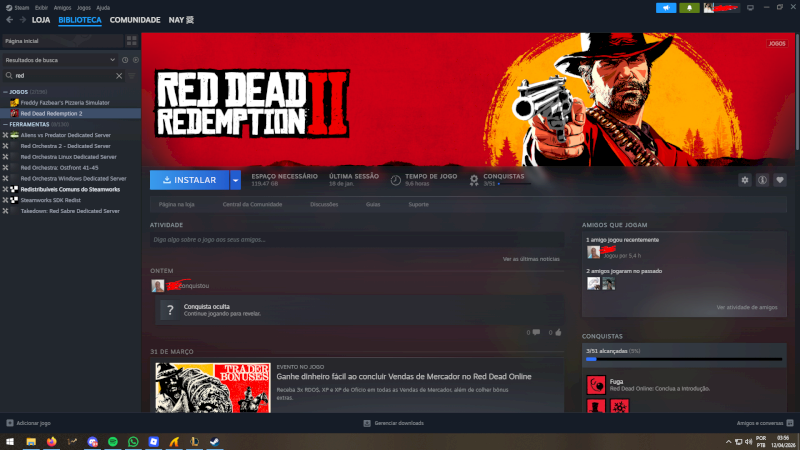Click the Tempo de Jogo clock icon
This screenshot has height=450, width=800.
pyautogui.click(x=395, y=180)
